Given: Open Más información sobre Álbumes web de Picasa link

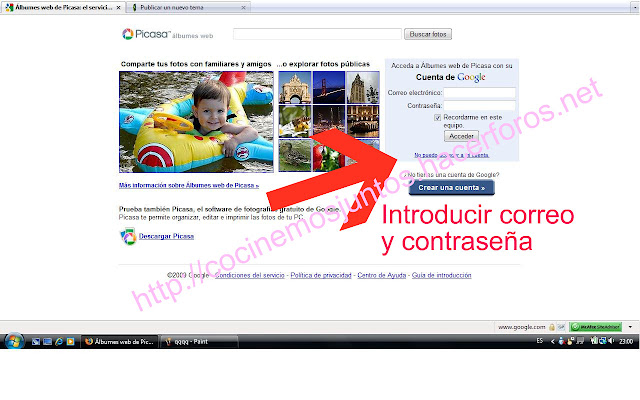Looking at the screenshot, I should tap(189, 185).
